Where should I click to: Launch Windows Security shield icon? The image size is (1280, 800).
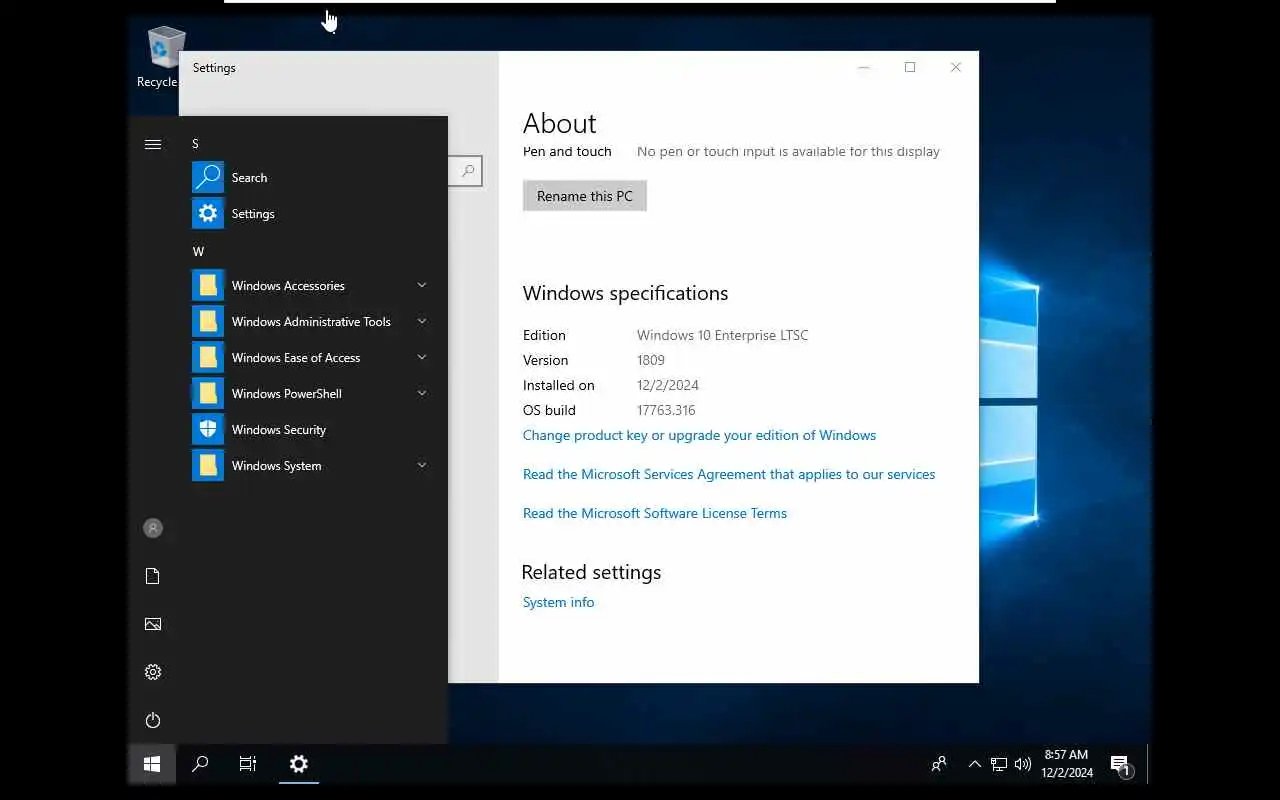pyautogui.click(x=208, y=429)
